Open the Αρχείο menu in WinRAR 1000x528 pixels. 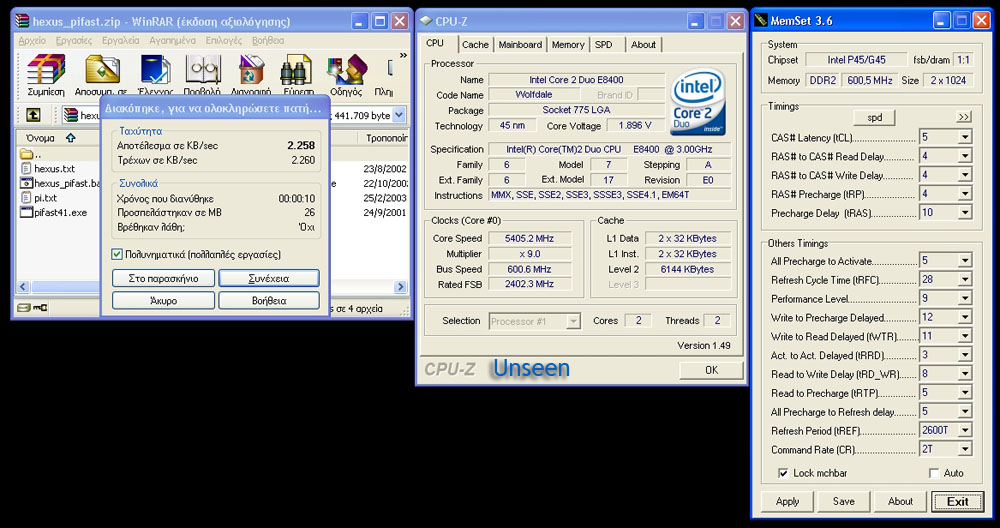(x=33, y=40)
